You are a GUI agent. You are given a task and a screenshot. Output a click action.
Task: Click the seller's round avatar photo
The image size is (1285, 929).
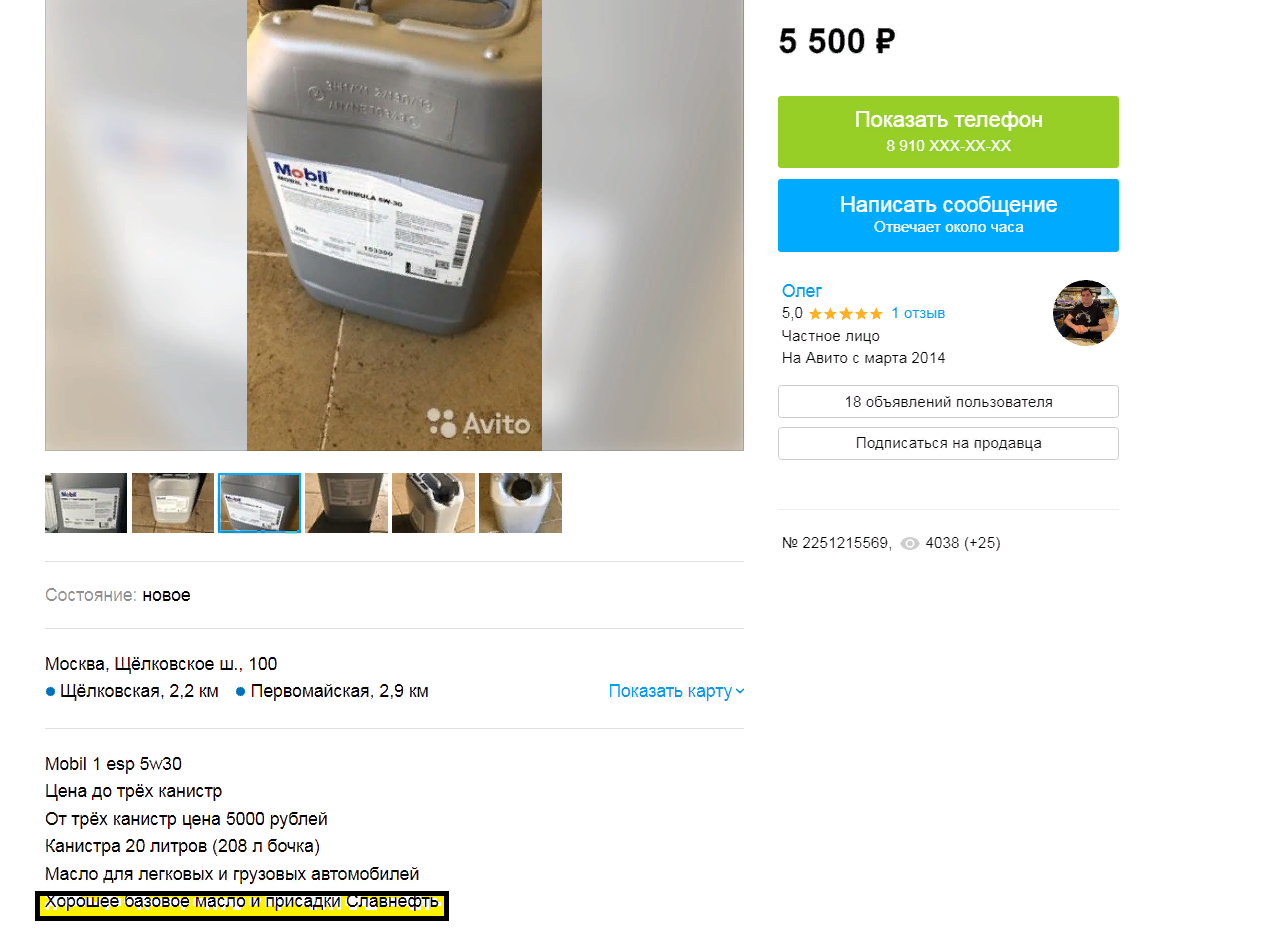coord(1085,313)
